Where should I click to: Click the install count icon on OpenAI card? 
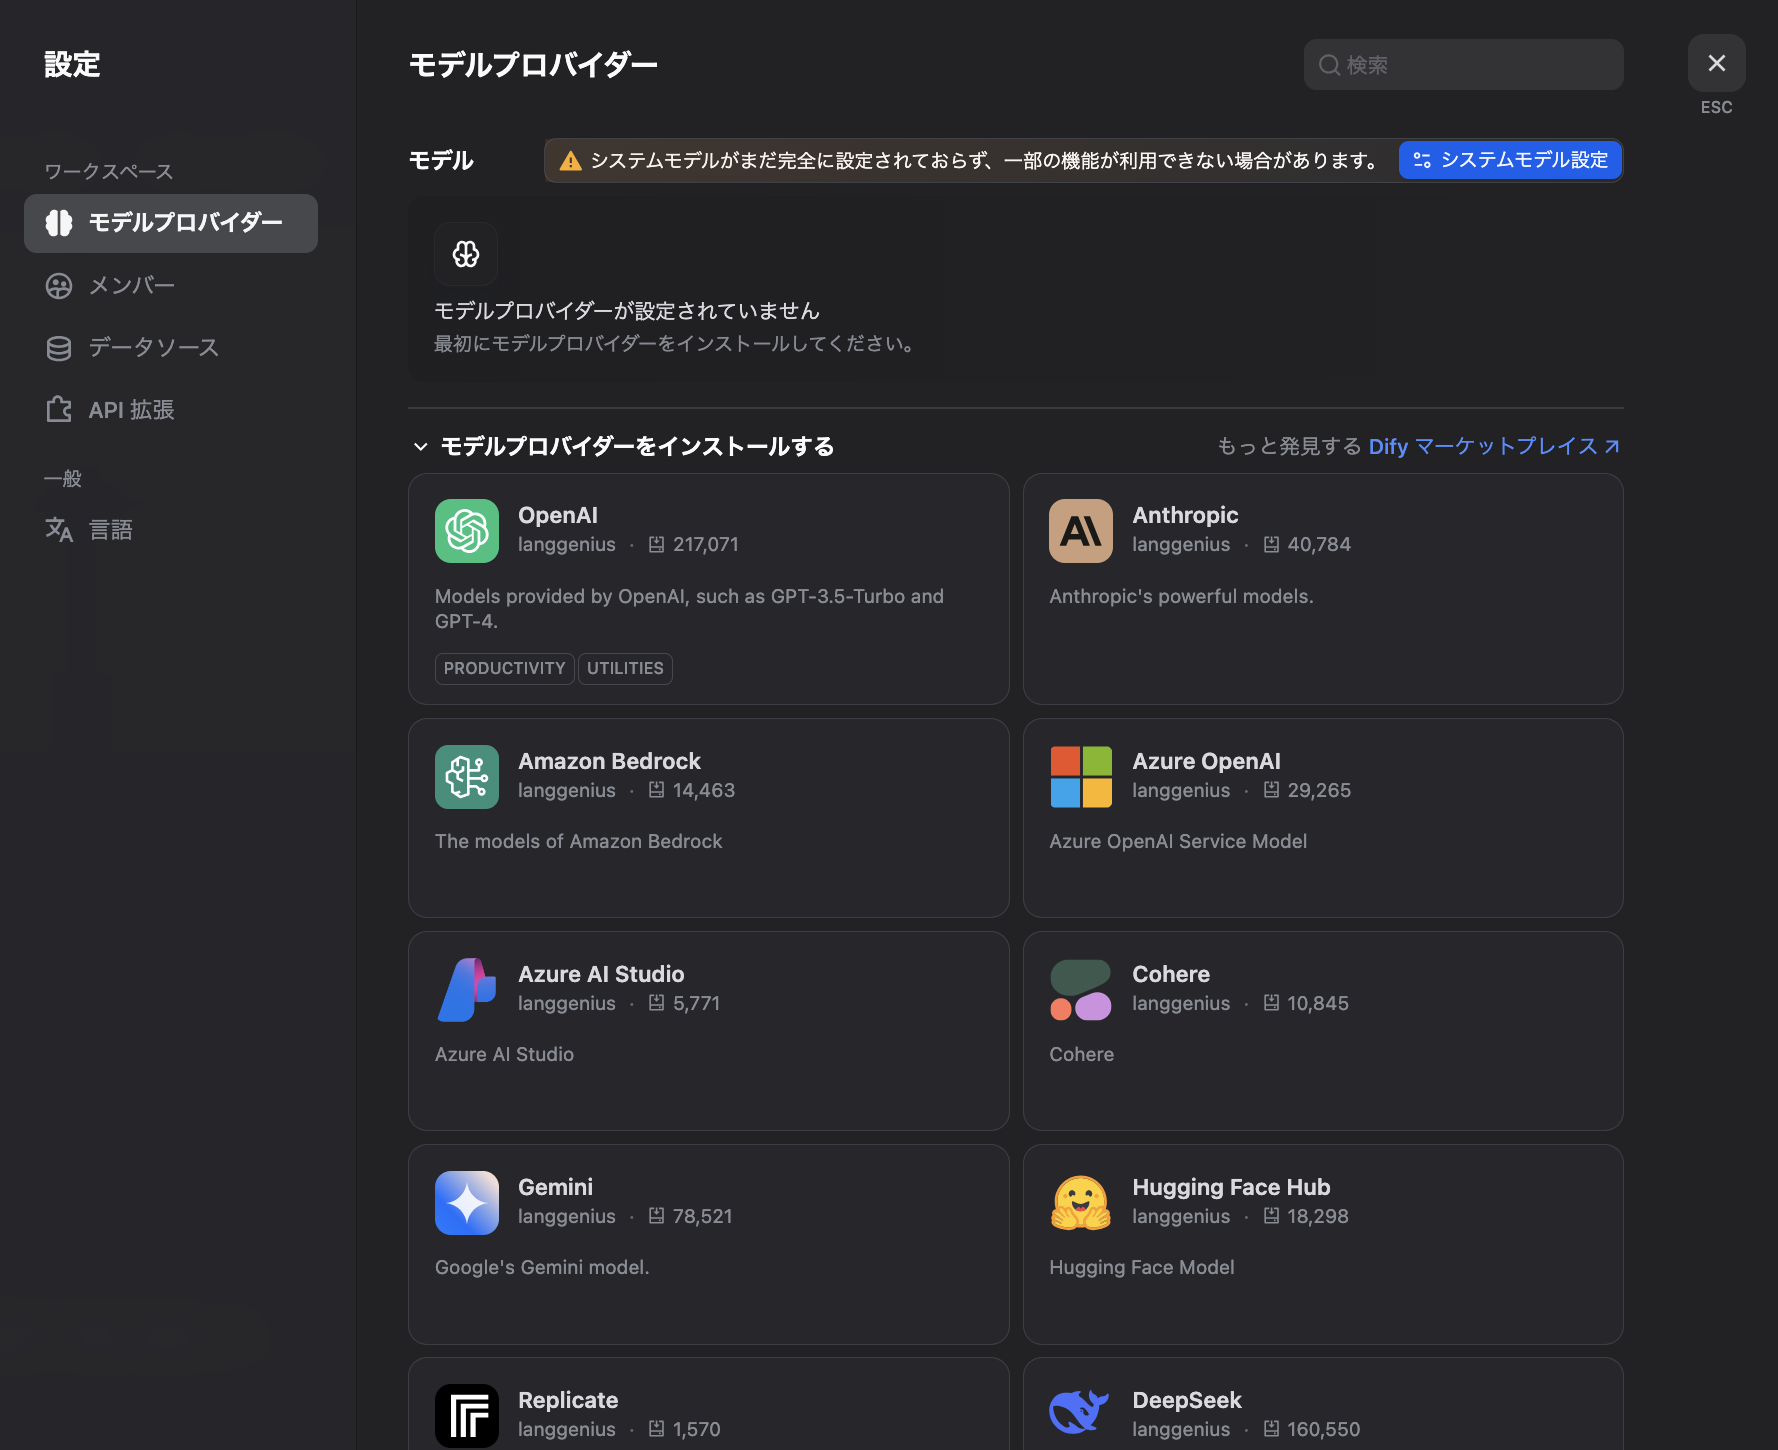pos(657,544)
